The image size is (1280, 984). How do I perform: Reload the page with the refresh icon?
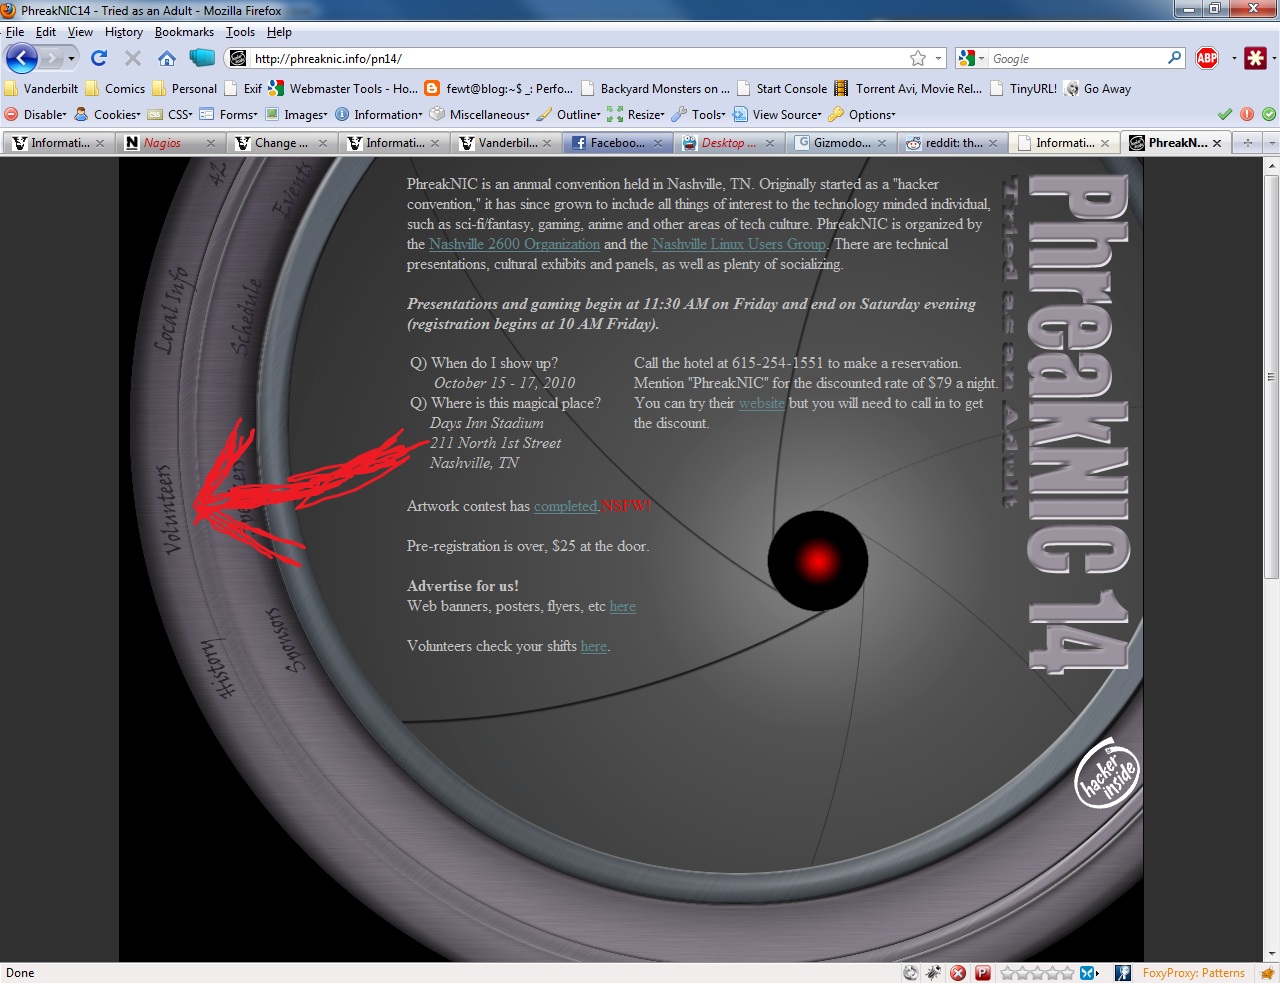(99, 58)
